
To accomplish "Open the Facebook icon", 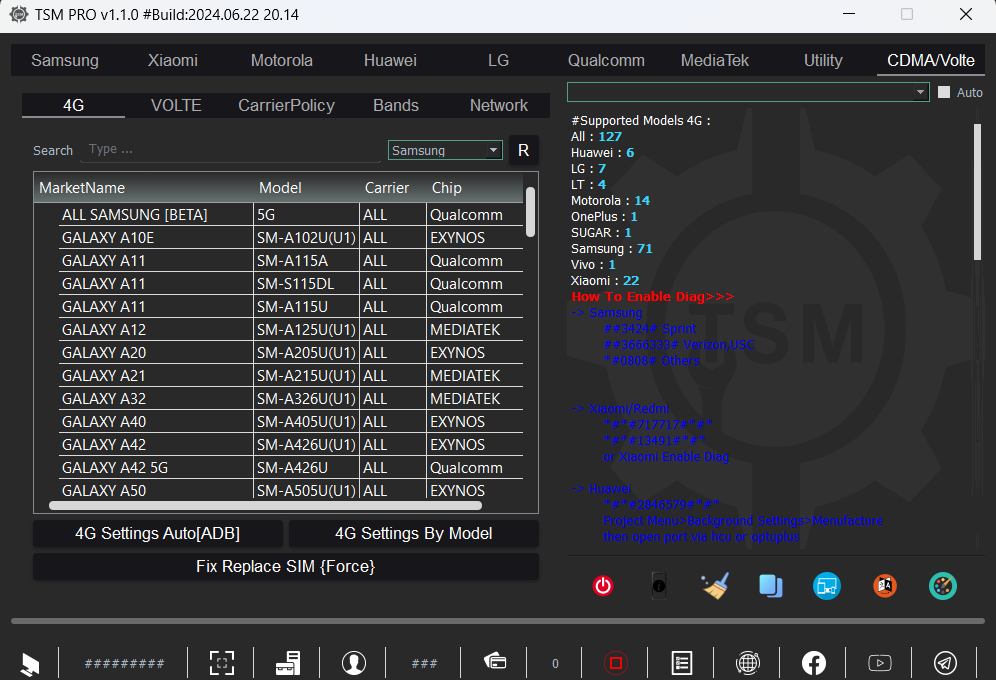I will (x=814, y=663).
